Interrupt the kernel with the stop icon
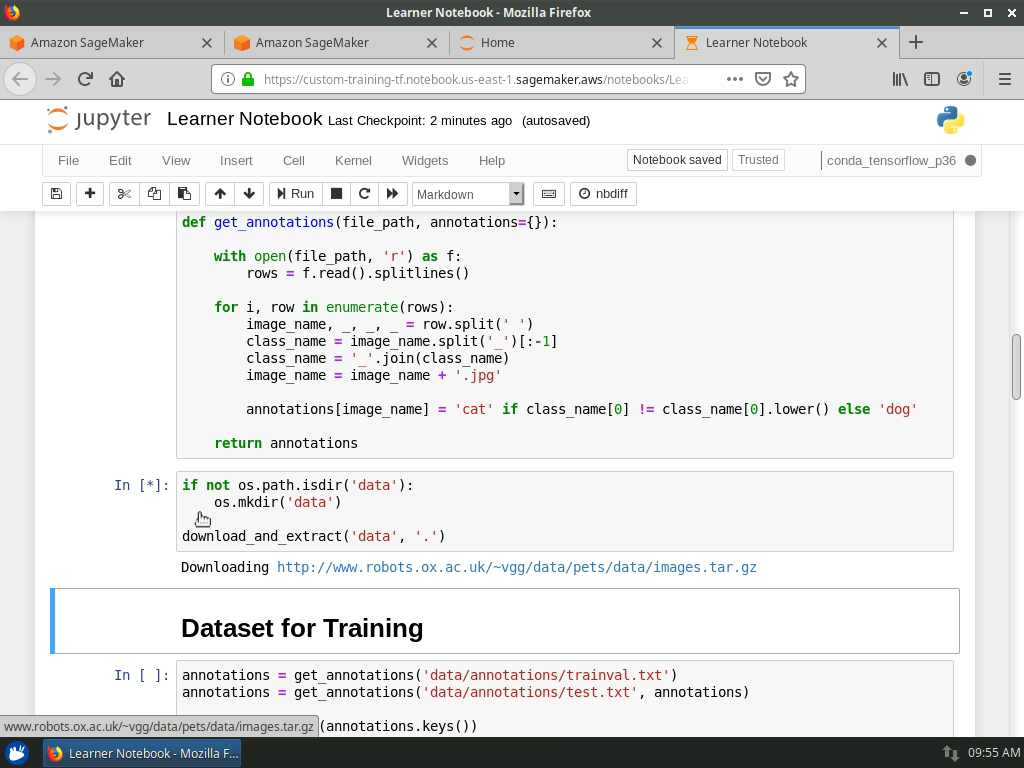This screenshot has width=1024, height=768. pyautogui.click(x=337, y=194)
